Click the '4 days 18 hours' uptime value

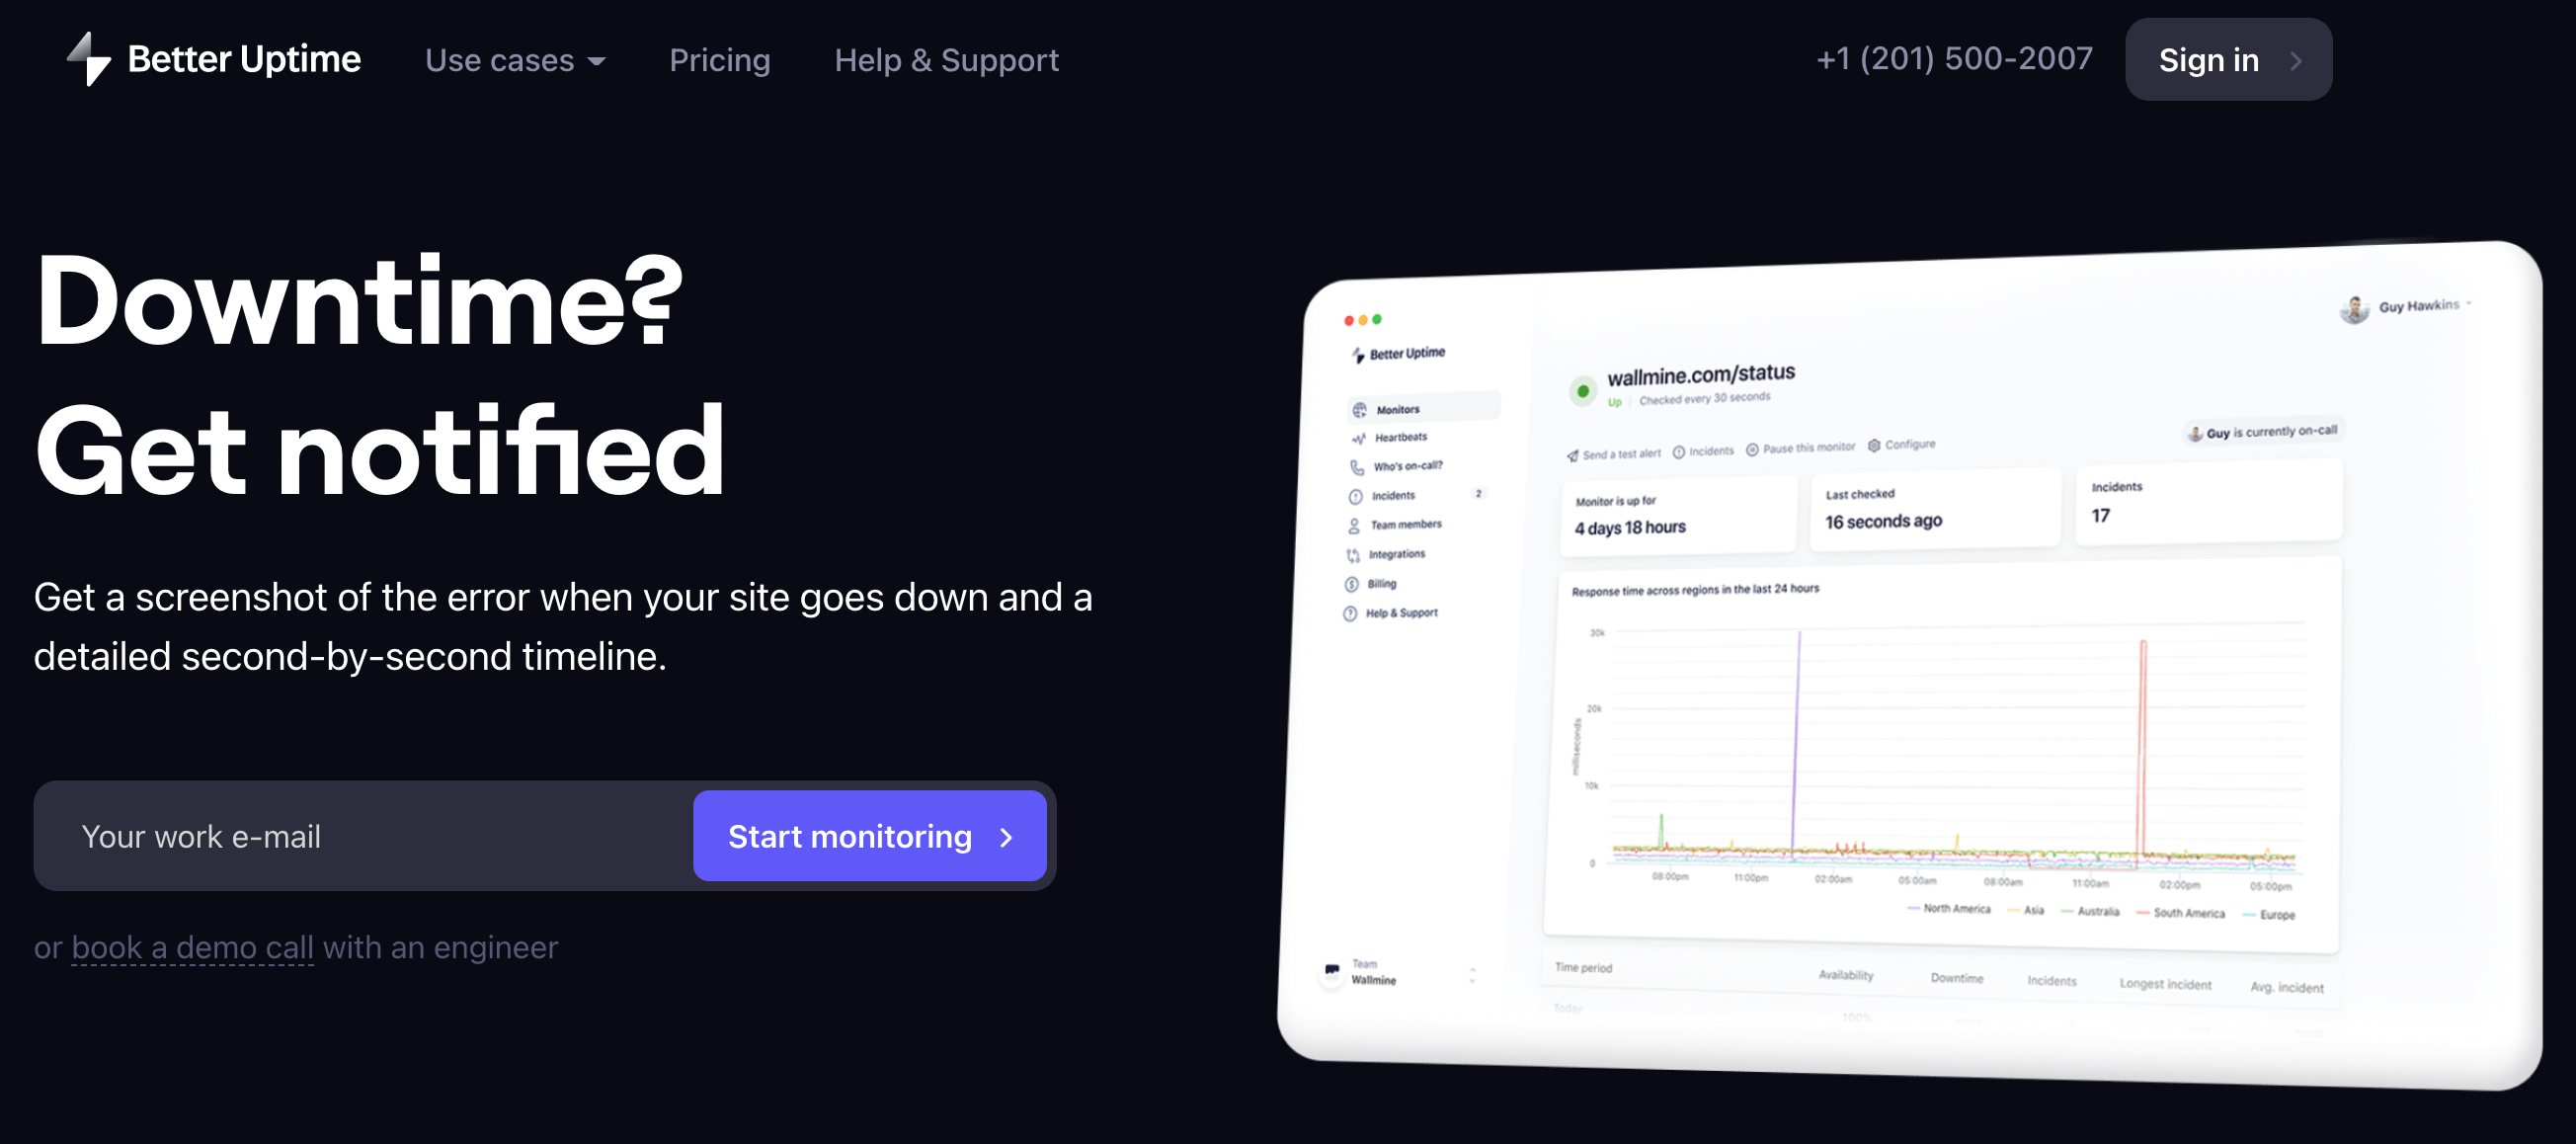(x=1630, y=527)
